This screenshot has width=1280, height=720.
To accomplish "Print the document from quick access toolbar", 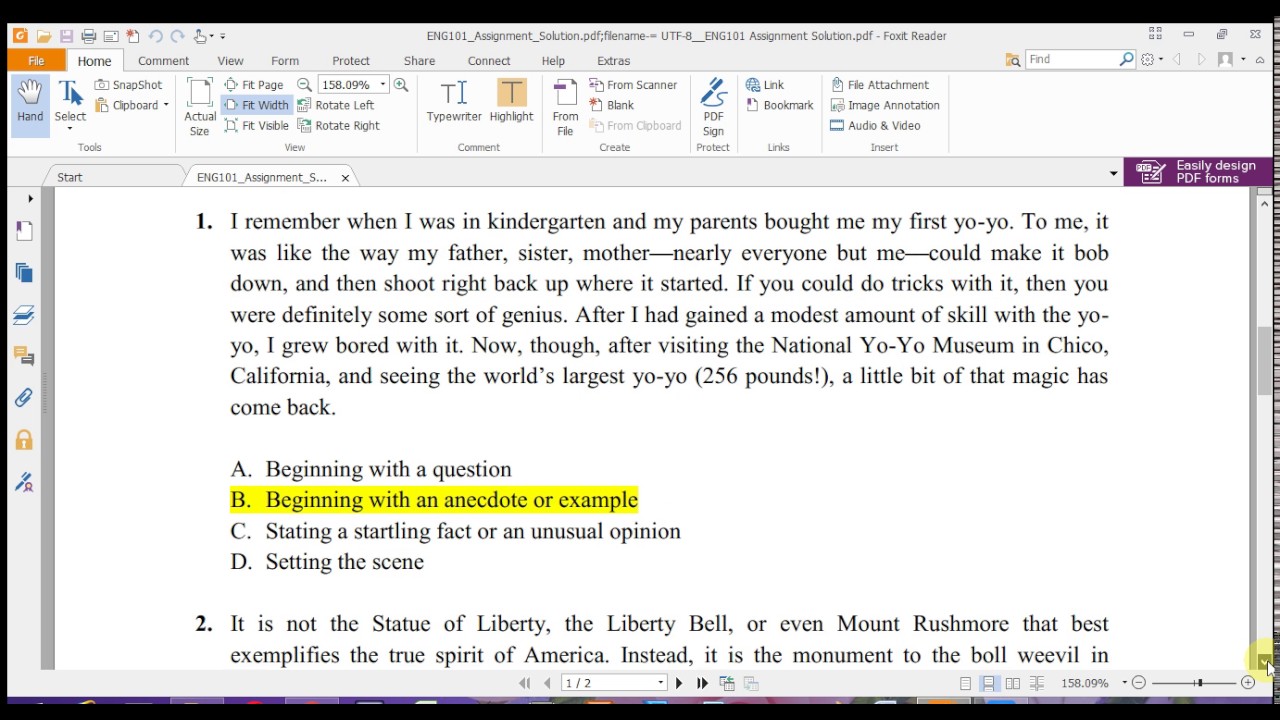I will (x=88, y=36).
